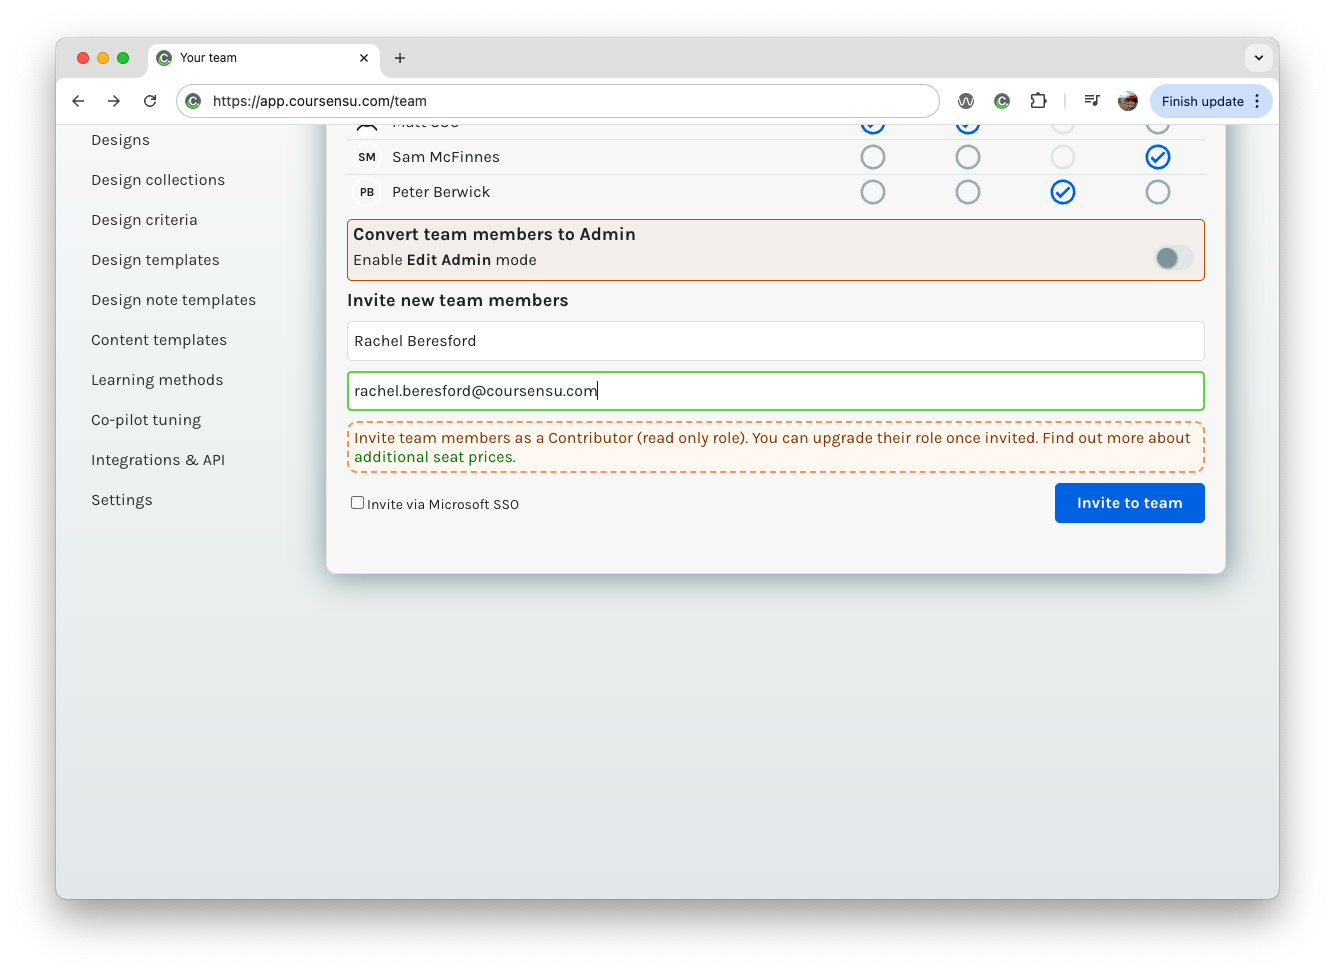Click the Coursensu extension icon in toolbar
This screenshot has width=1335, height=973.
tap(1002, 101)
